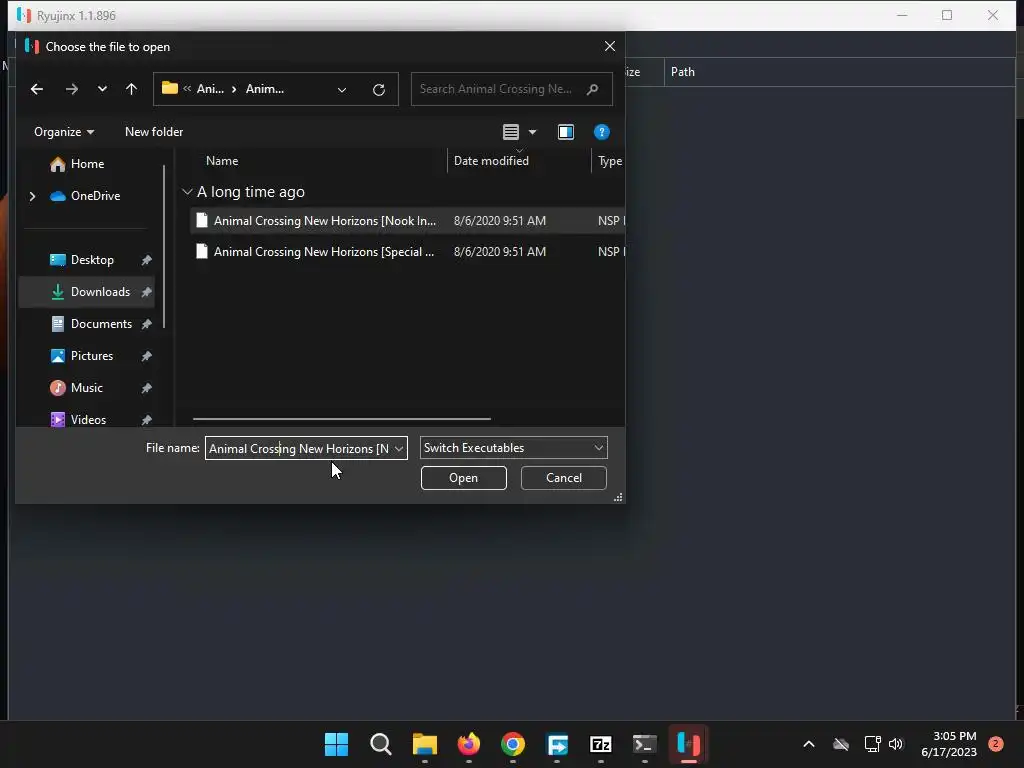Open notification center badge
The image size is (1024, 768).
pos(995,744)
